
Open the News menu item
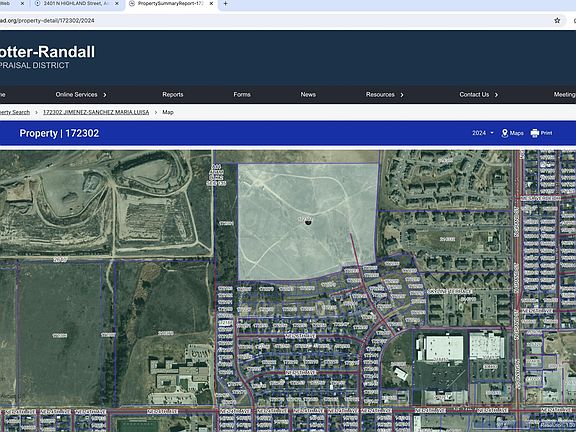click(308, 95)
